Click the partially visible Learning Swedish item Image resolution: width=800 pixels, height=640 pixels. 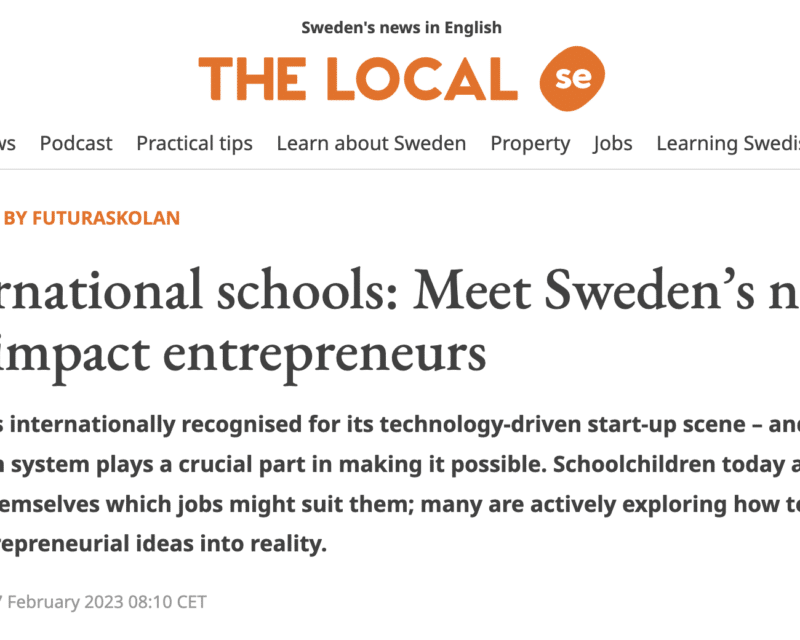click(727, 143)
